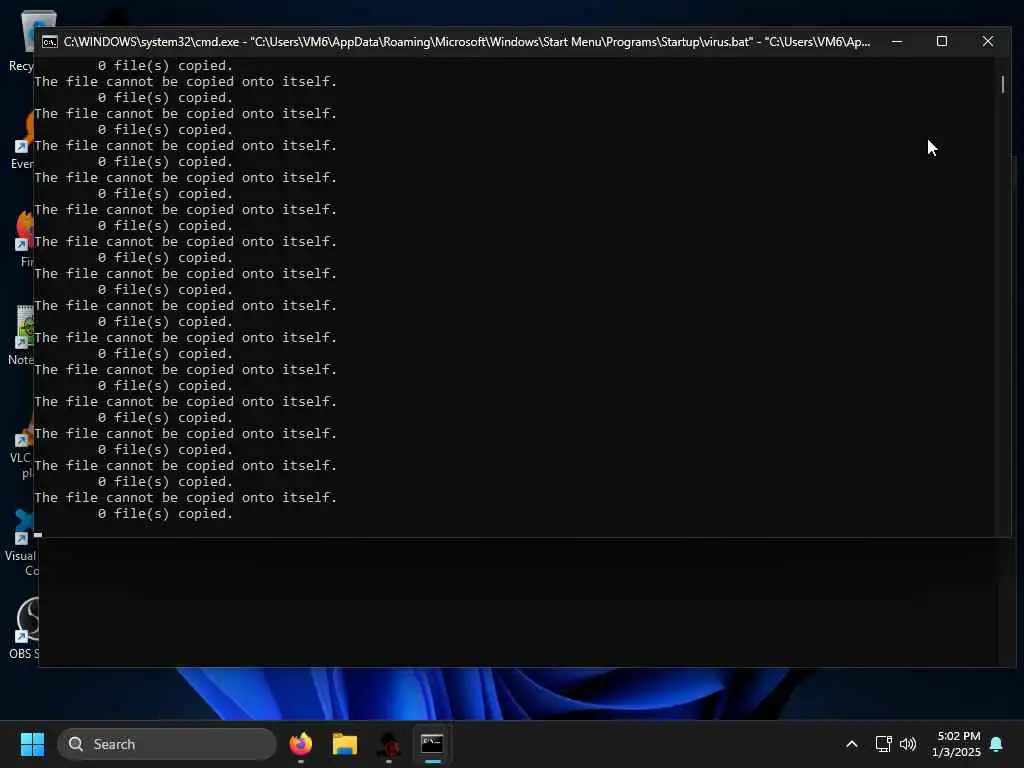This screenshot has height=768, width=1024.
Task: Open the volume speaker tray icon
Action: [x=908, y=744]
